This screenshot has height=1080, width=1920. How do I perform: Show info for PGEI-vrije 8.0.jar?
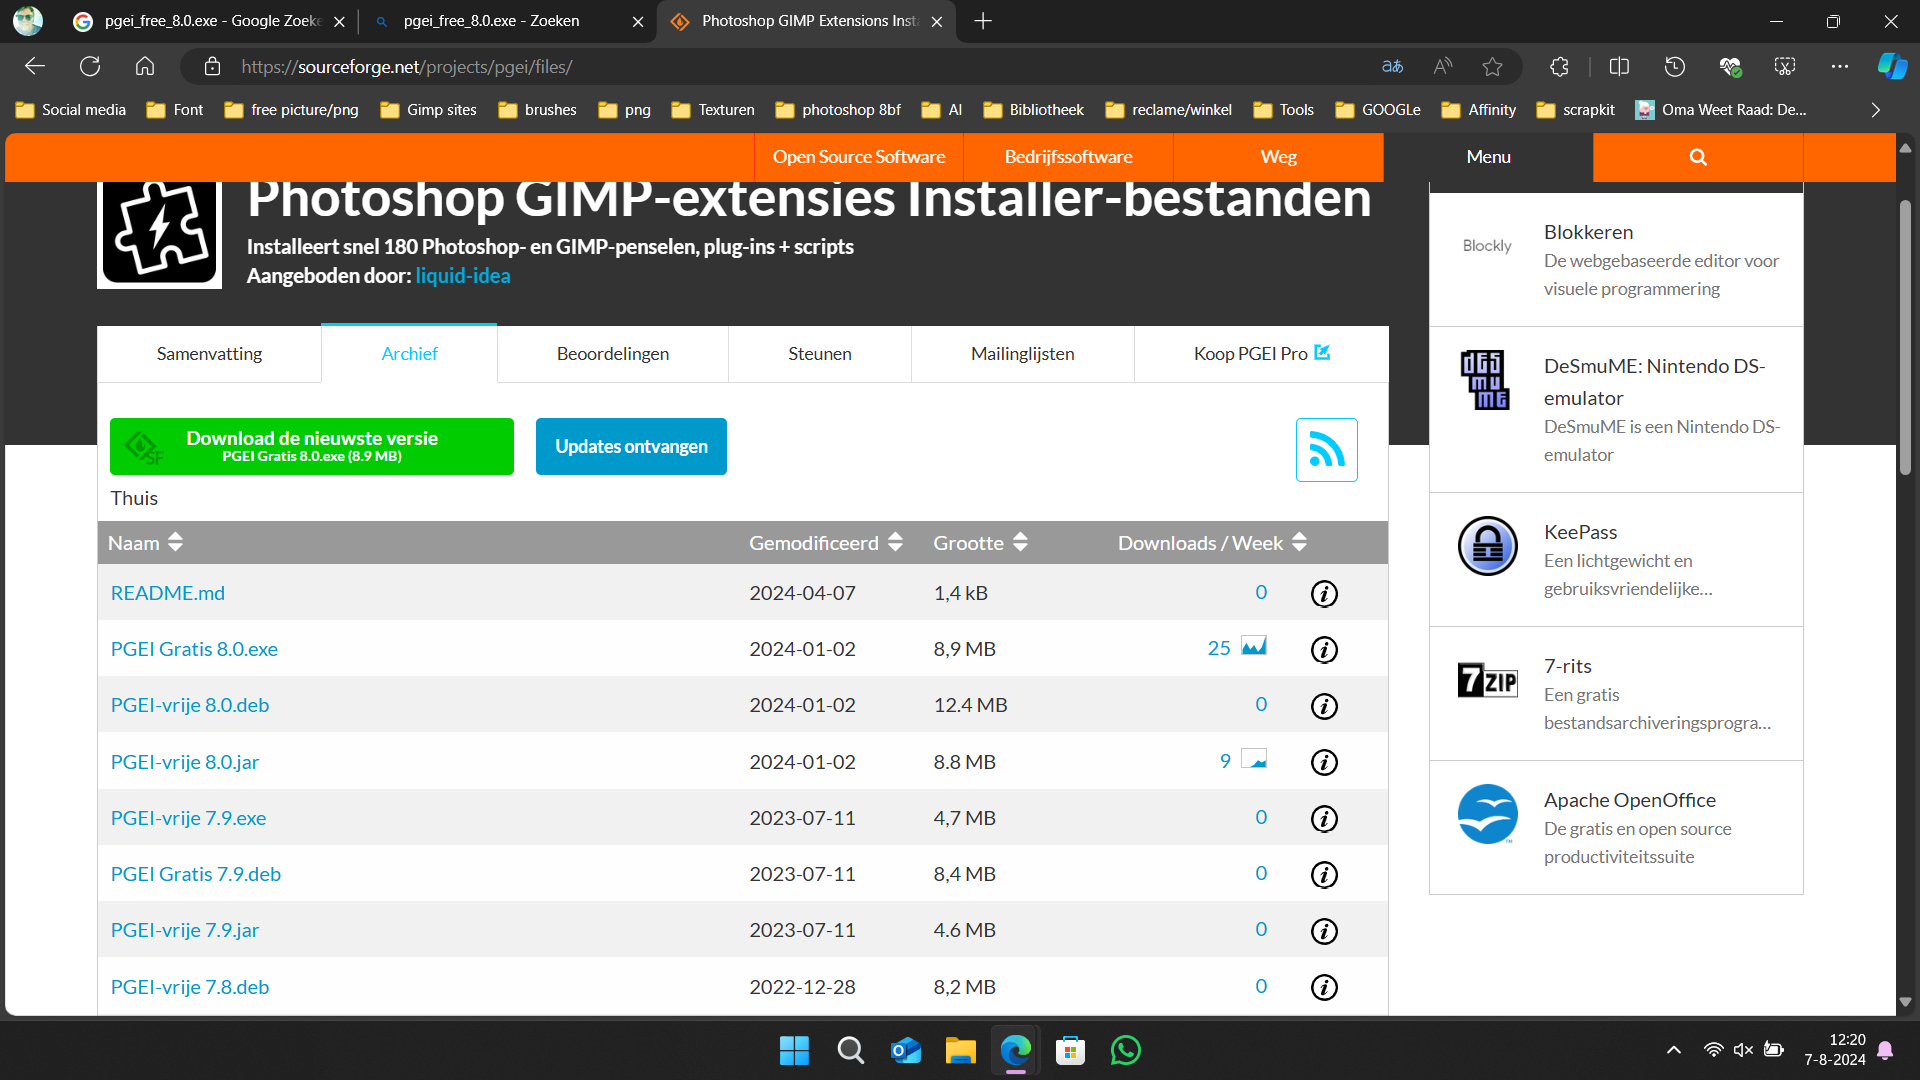[x=1324, y=762]
